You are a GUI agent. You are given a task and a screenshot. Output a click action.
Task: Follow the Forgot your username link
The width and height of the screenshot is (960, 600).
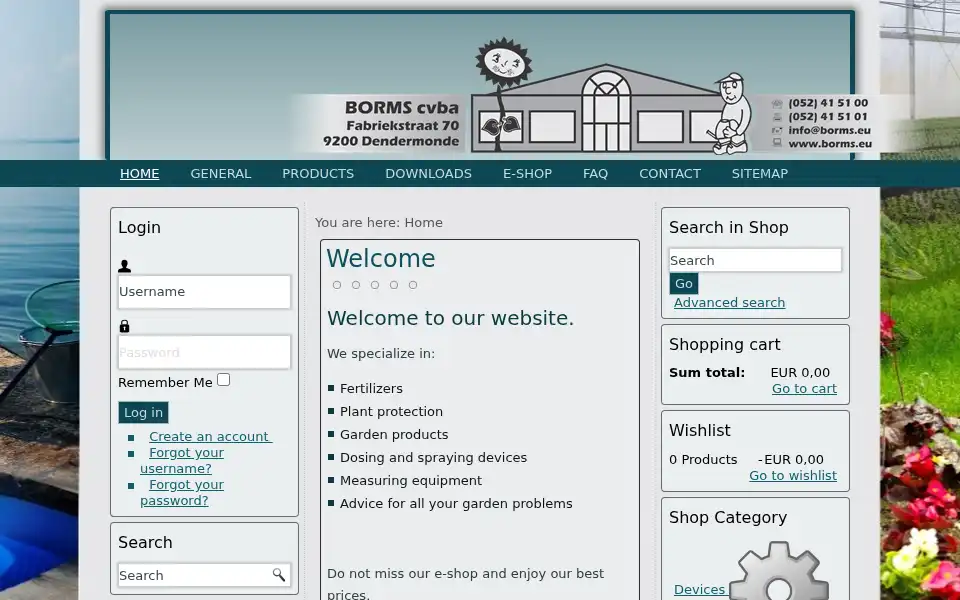[182, 460]
